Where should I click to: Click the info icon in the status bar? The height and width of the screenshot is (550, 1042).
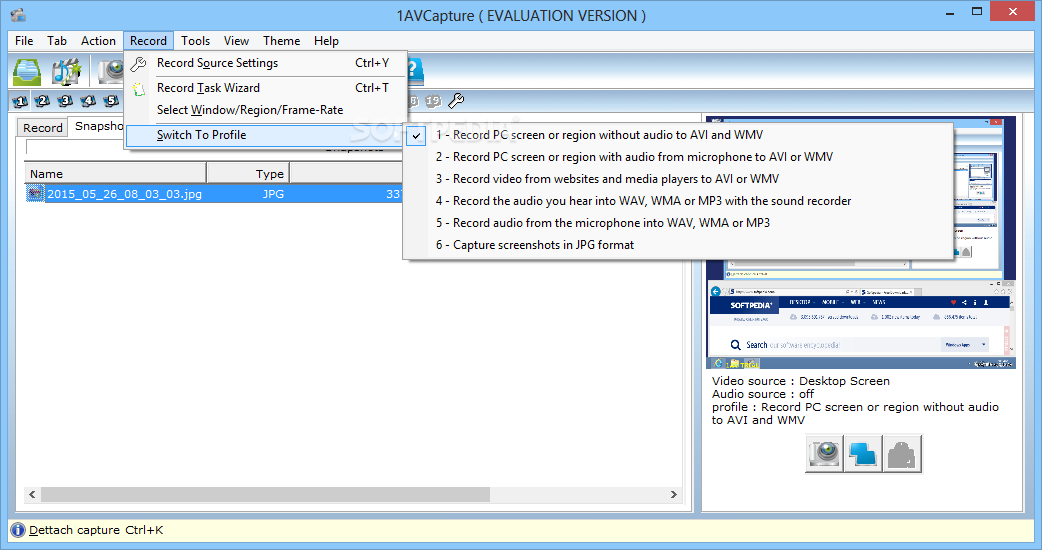pos(18,530)
